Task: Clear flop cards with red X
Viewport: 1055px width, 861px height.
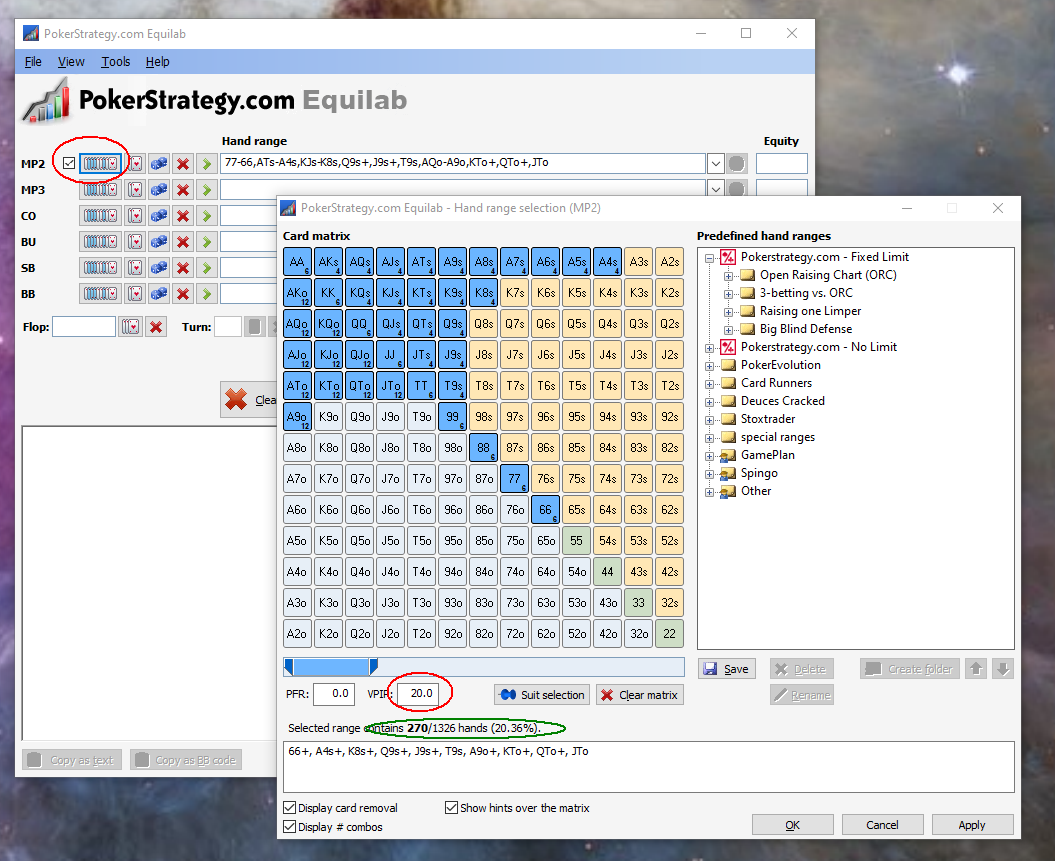Action: 156,327
